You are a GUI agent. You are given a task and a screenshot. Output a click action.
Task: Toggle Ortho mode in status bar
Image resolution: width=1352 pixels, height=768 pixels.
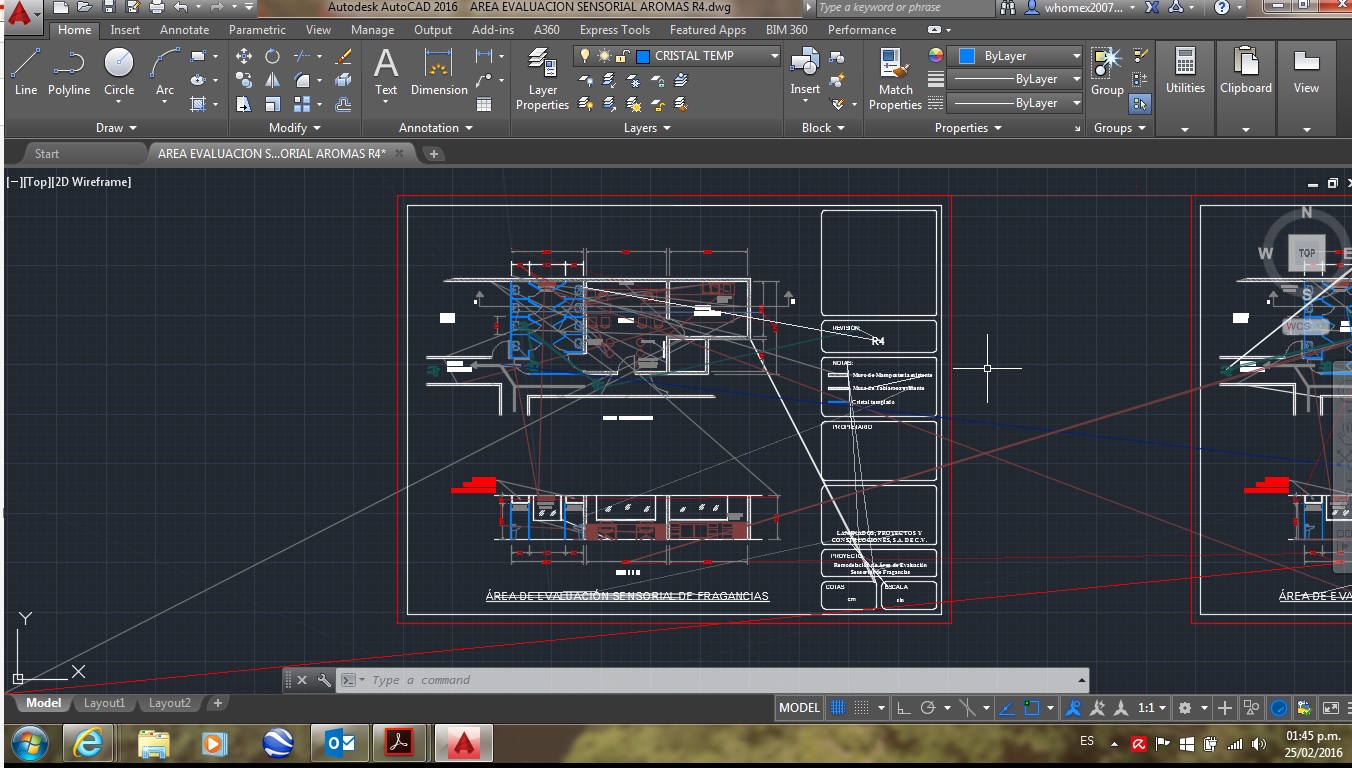click(x=904, y=707)
